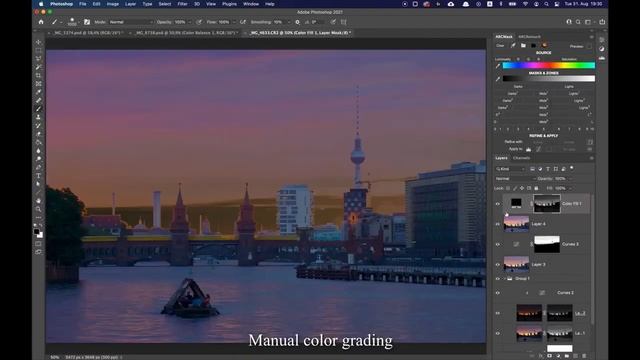This screenshot has height=360, width=640.
Task: Toggle lock all button in Layers
Action: [536, 188]
